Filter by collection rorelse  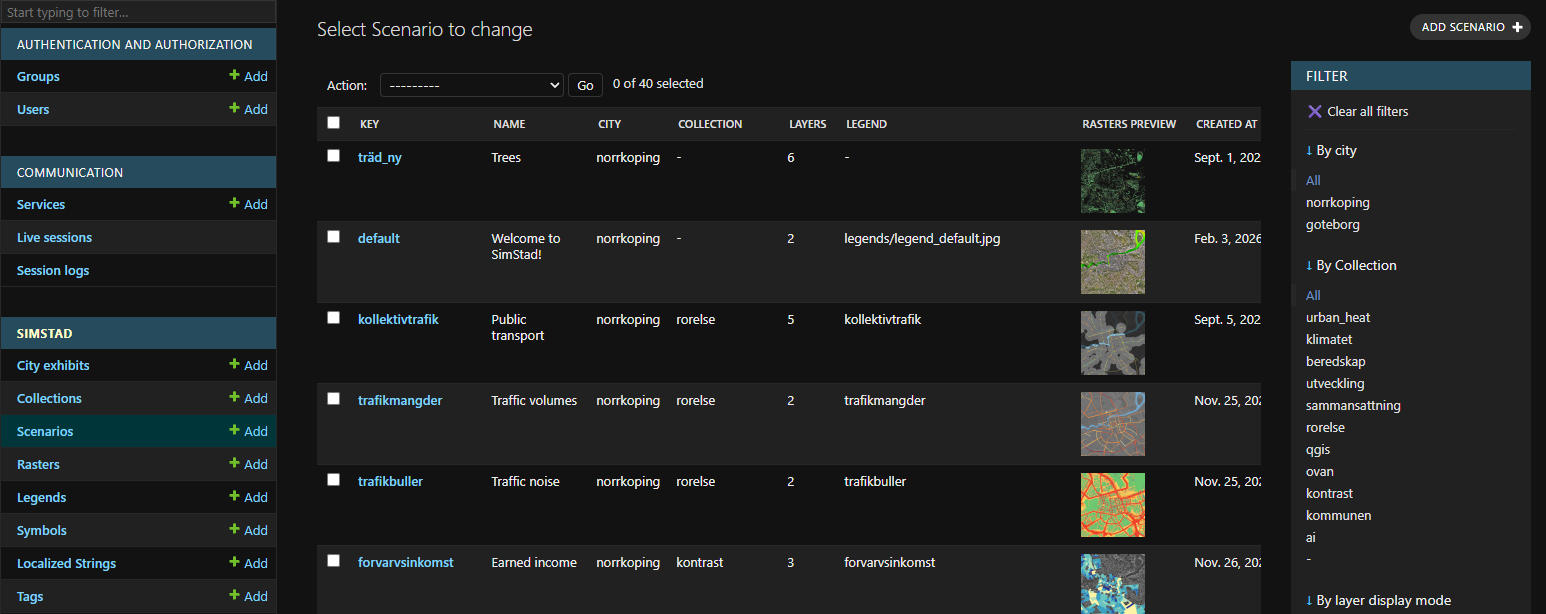pyautogui.click(x=1325, y=427)
